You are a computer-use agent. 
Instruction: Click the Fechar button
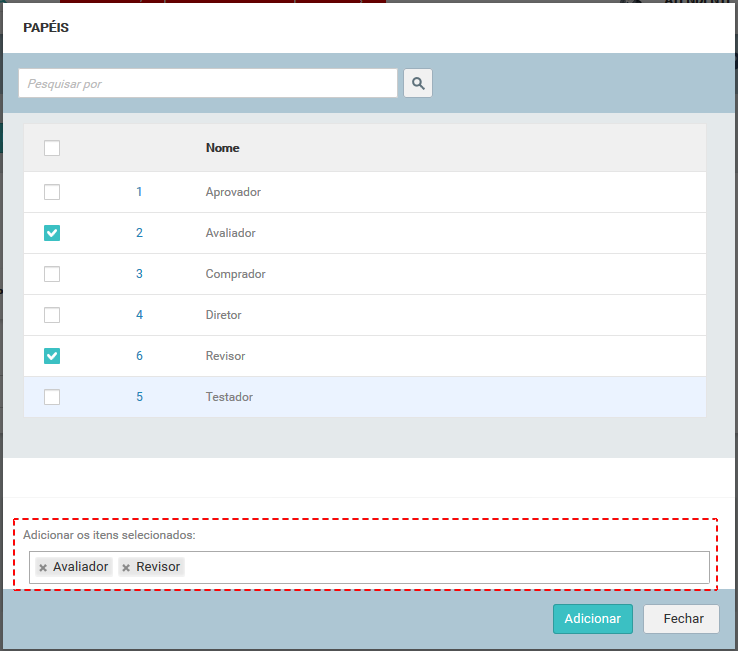(681, 619)
